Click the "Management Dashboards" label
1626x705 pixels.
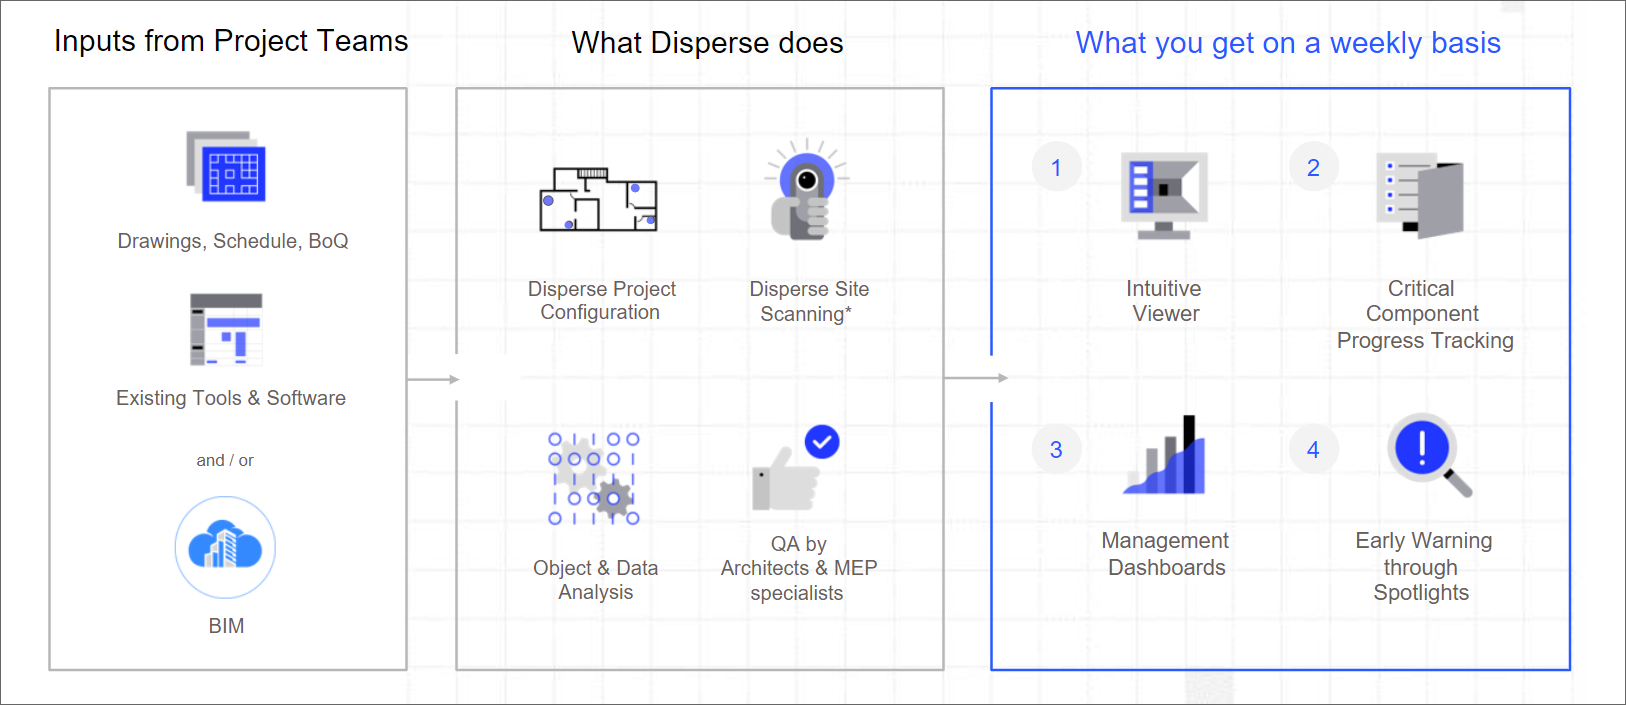coord(1166,554)
